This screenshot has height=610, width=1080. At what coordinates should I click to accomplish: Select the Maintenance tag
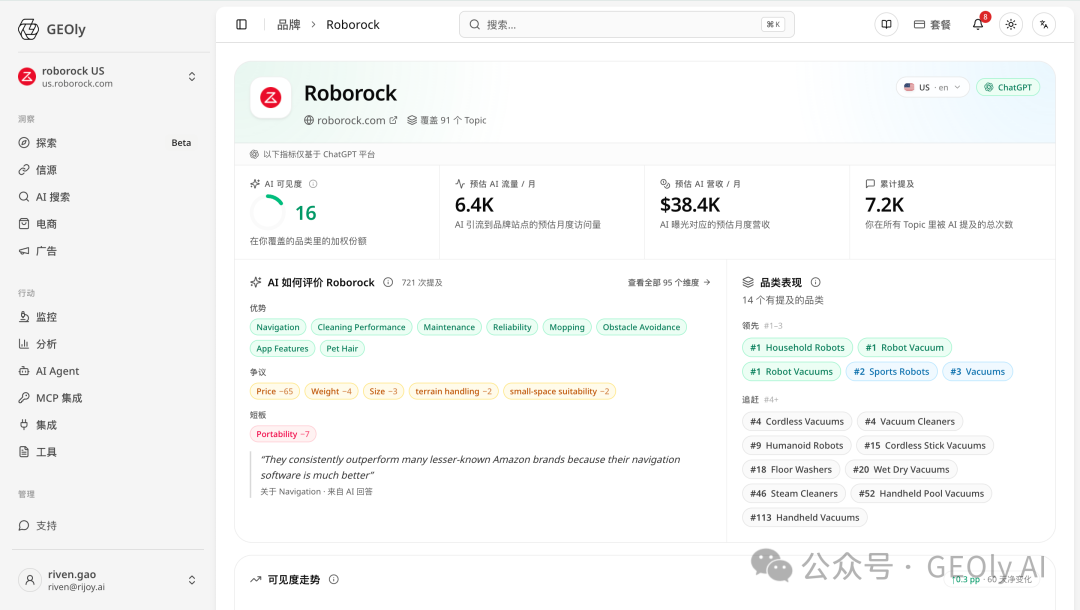[449, 327]
